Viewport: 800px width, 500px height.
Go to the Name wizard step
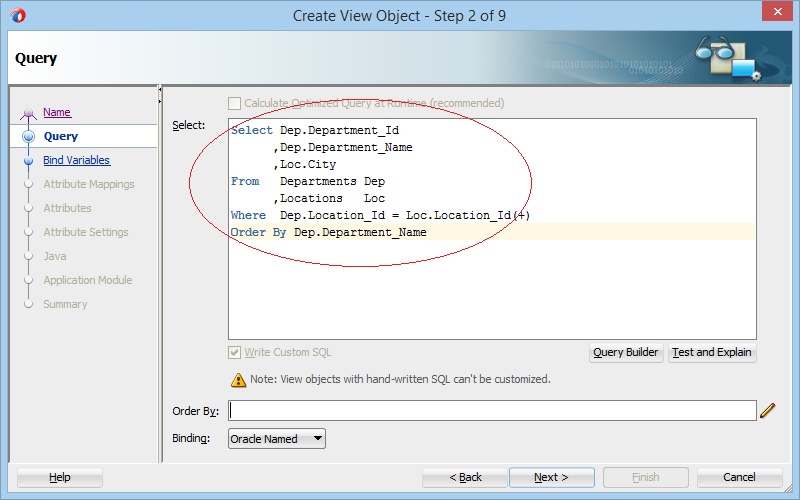57,112
